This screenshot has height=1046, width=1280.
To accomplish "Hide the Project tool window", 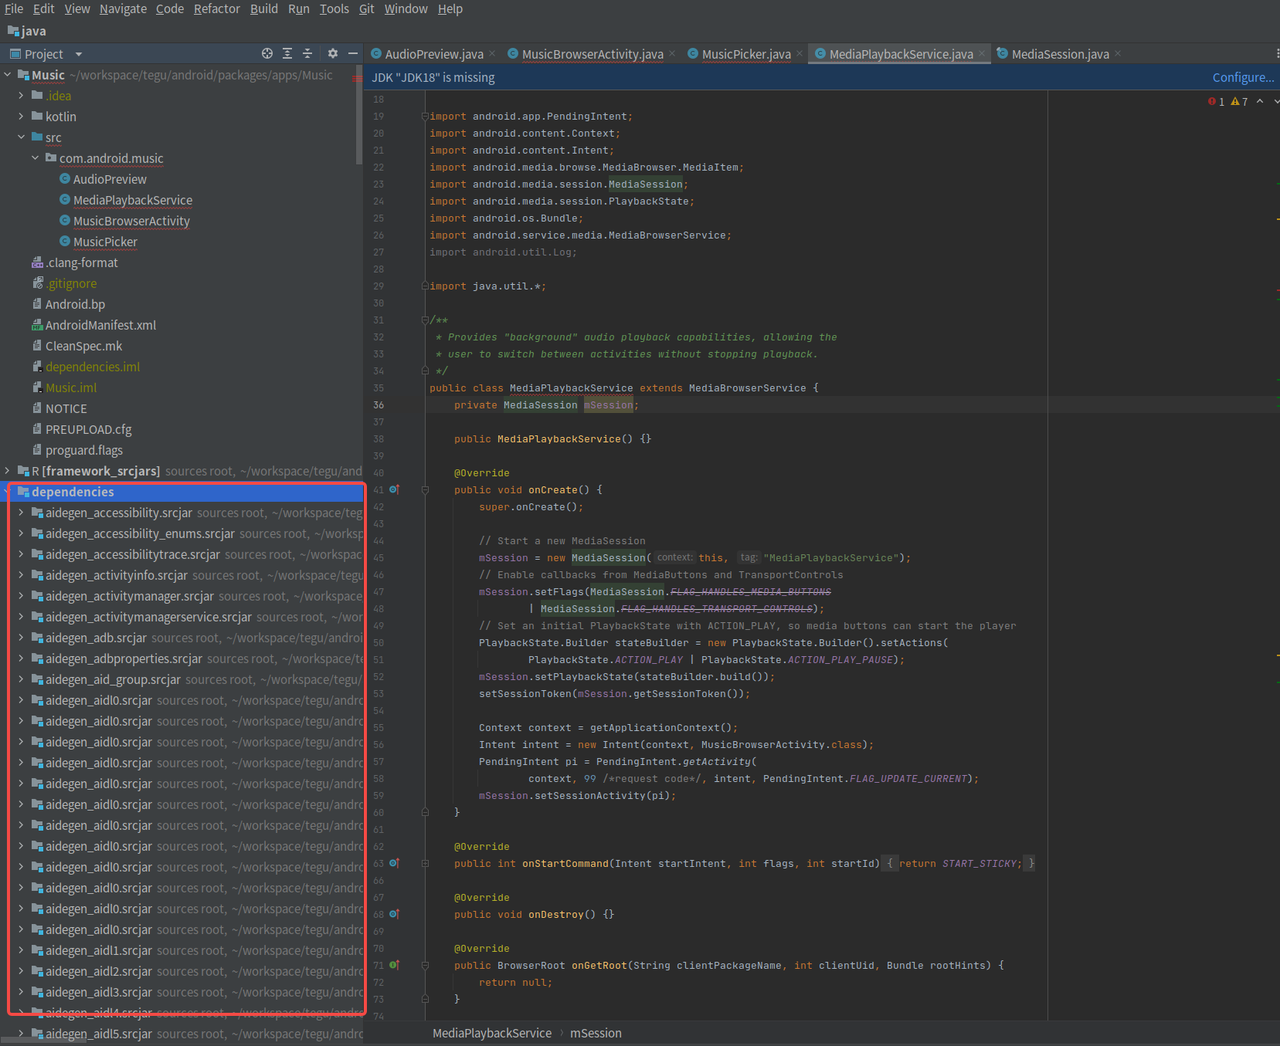I will tap(353, 54).
